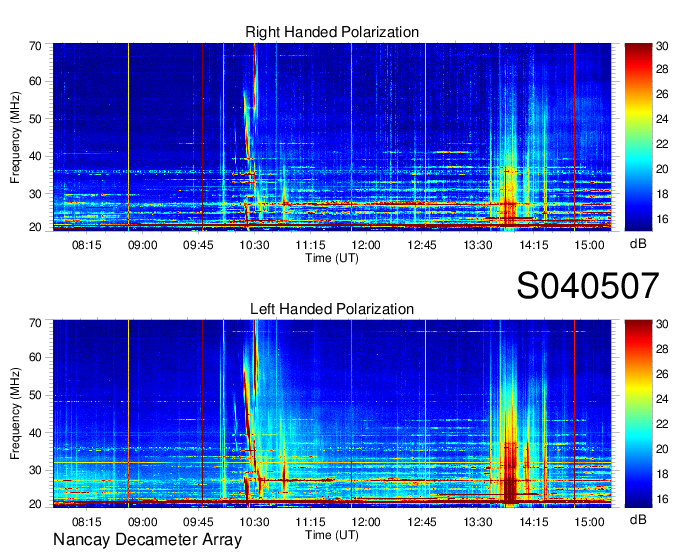680x552 pixels.
Task: Click the 60 MHz tick on the top plot
Action: click(x=35, y=81)
